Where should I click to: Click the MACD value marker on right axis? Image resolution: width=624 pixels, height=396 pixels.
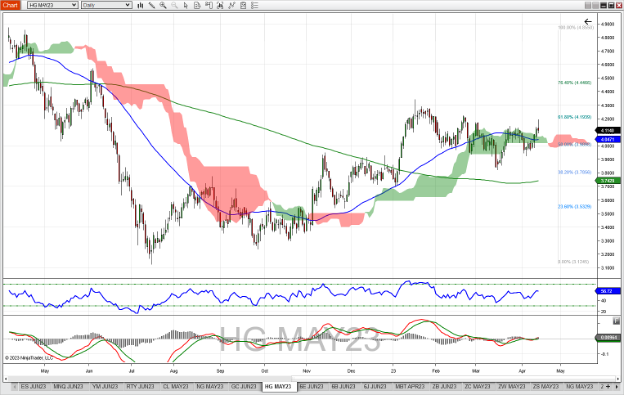(608, 338)
